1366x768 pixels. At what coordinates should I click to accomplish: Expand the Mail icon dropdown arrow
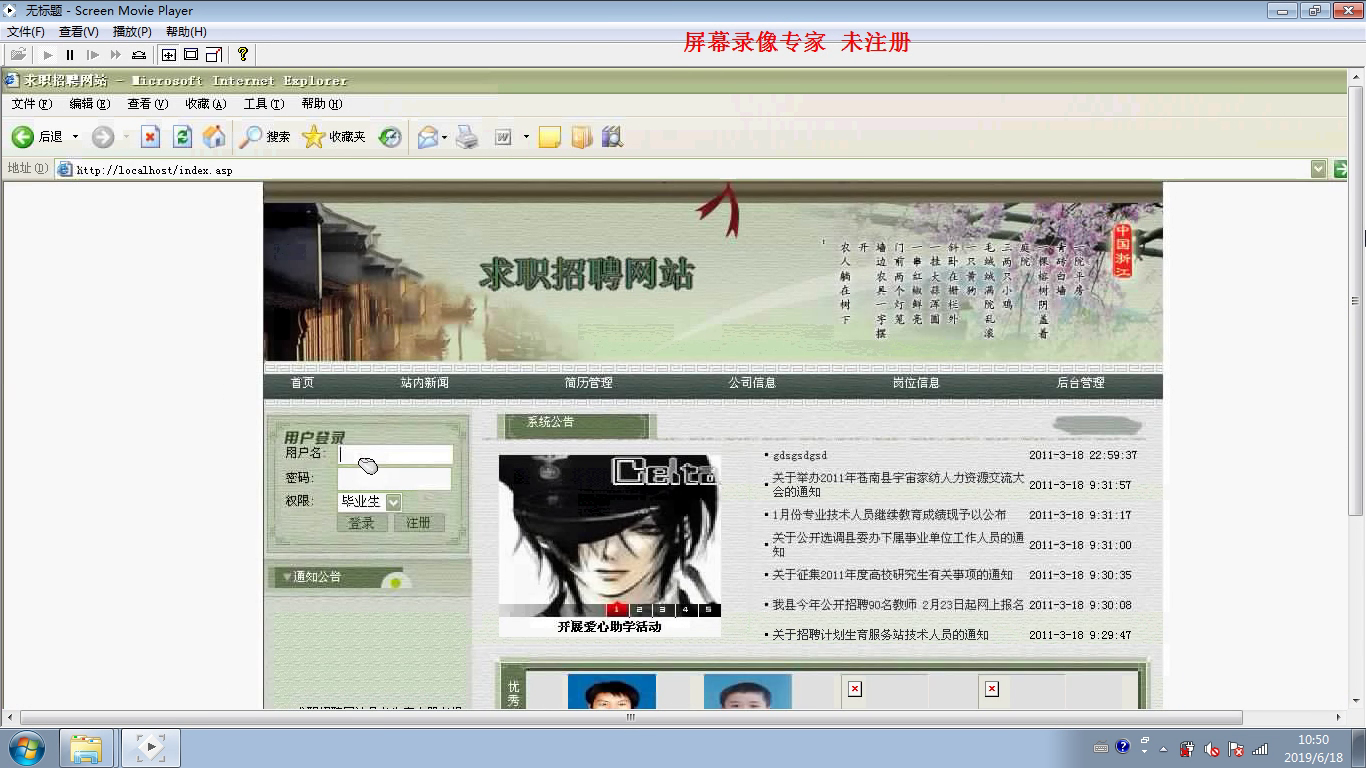445,137
